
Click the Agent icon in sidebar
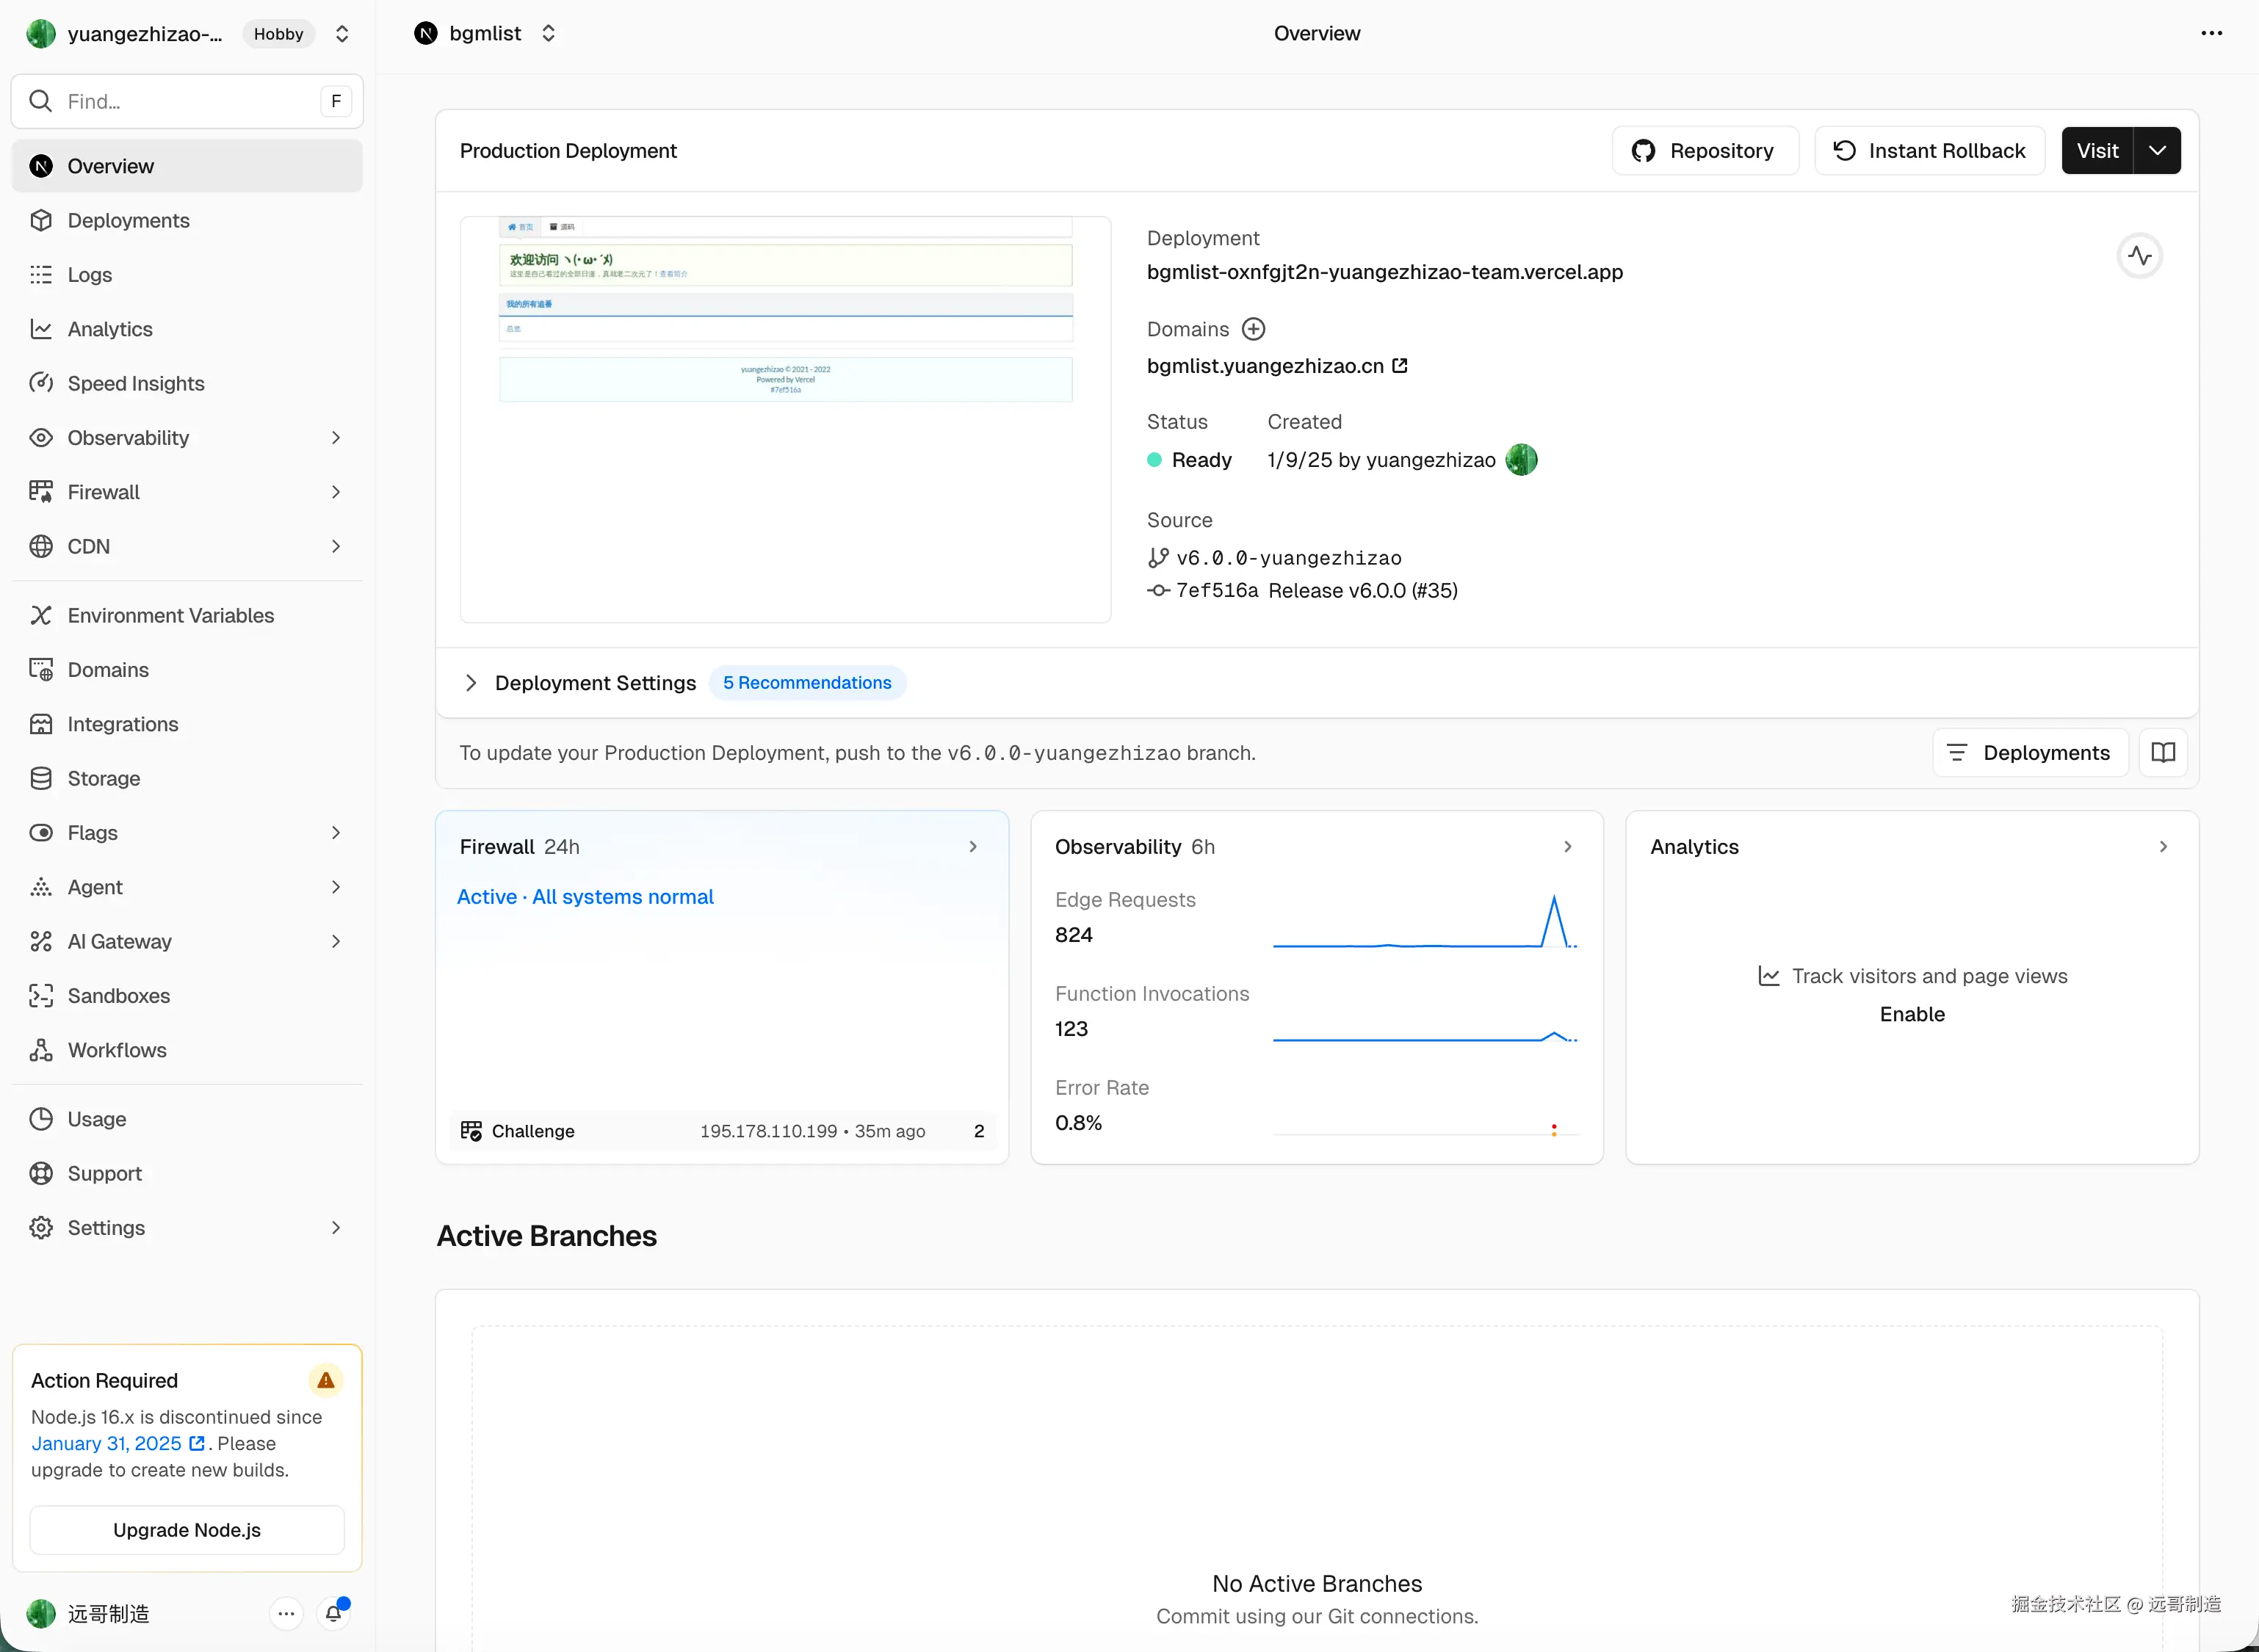click(41, 887)
